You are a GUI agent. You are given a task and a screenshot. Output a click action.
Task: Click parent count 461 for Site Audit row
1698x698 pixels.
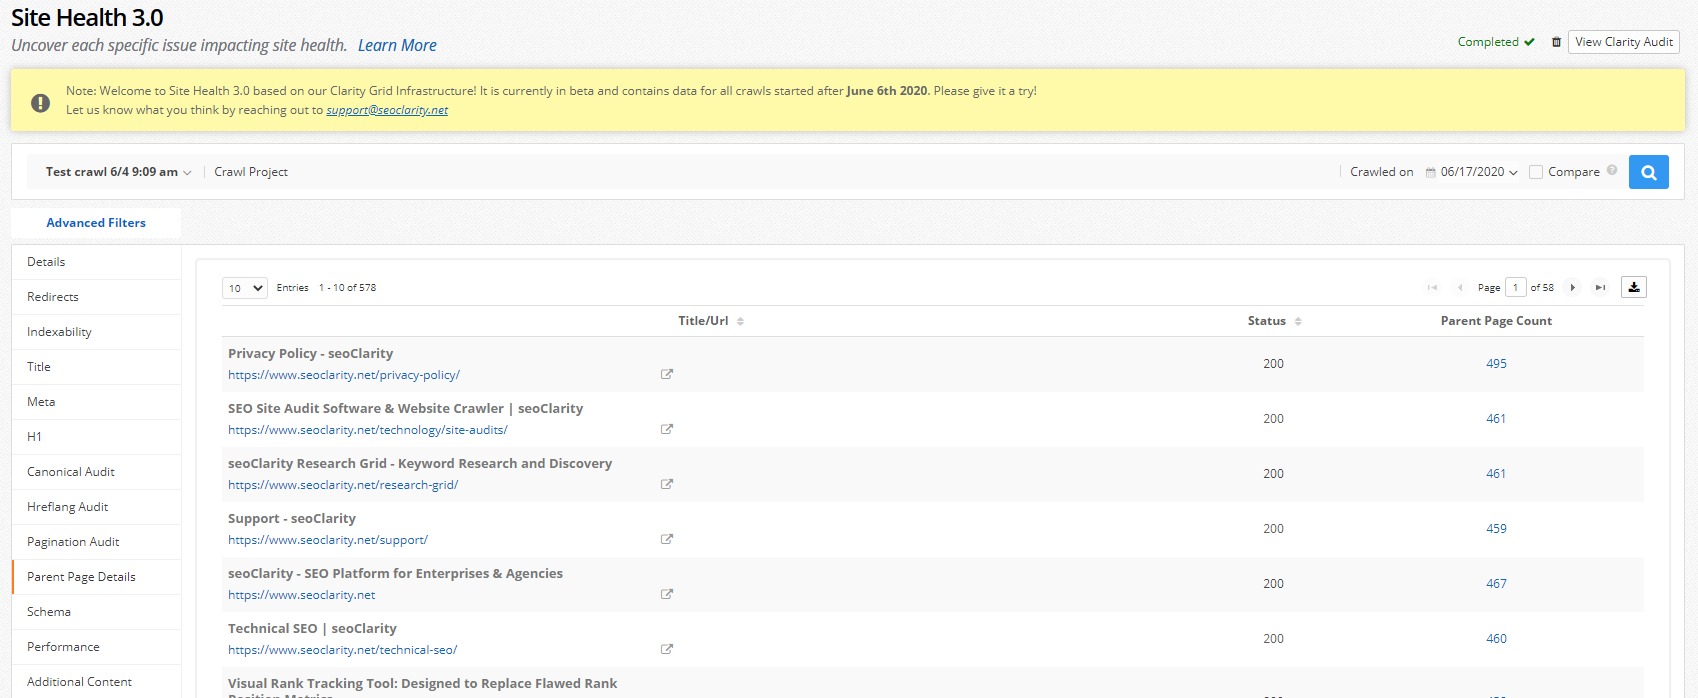(1496, 419)
